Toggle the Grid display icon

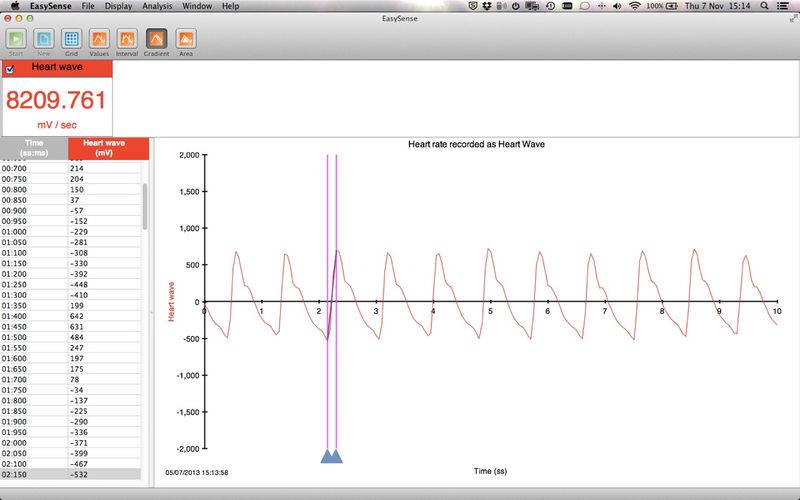tap(72, 40)
